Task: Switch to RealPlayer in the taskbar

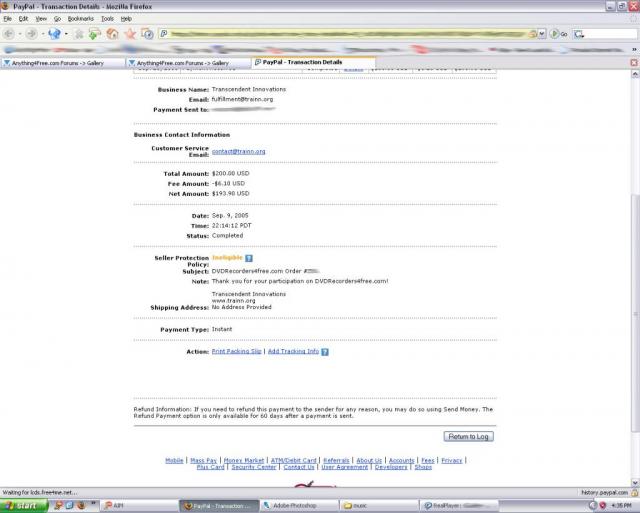Action: [460, 506]
